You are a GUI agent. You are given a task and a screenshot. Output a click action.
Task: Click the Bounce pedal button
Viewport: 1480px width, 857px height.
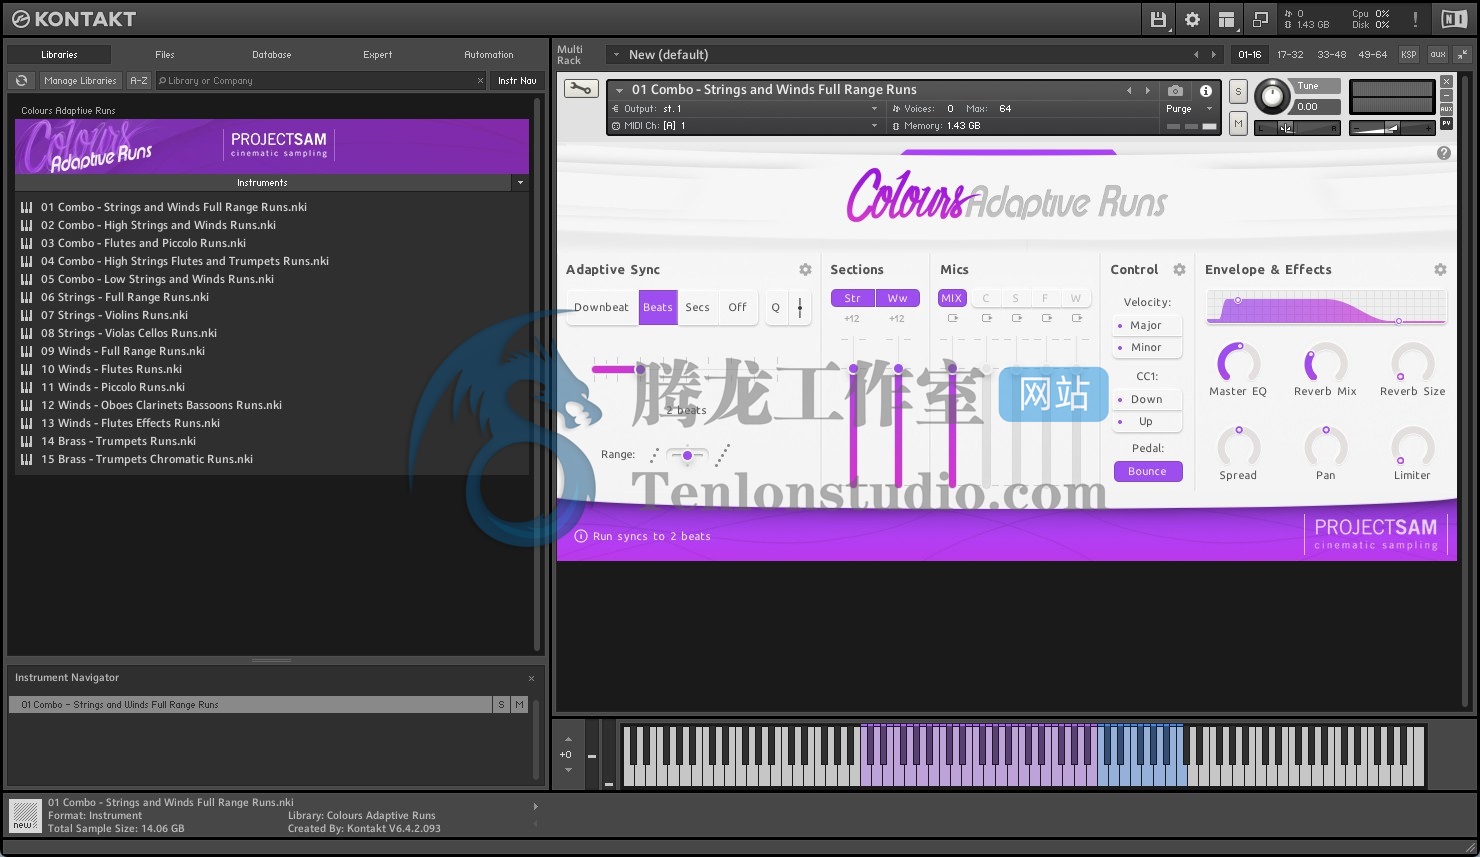pos(1148,471)
